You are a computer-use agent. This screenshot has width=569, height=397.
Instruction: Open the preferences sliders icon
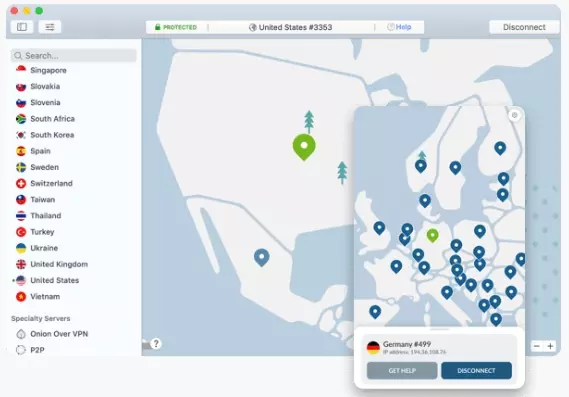(50, 27)
